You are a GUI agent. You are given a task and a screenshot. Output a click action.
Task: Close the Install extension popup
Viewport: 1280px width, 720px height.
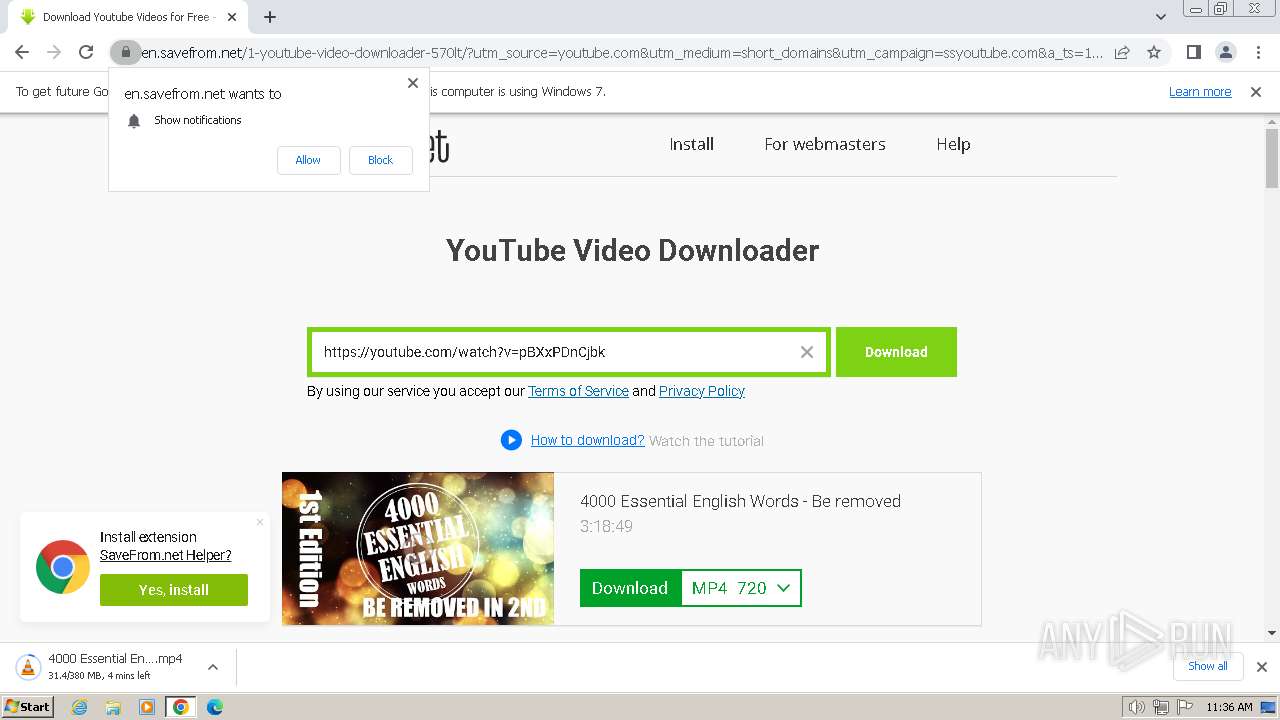point(260,522)
